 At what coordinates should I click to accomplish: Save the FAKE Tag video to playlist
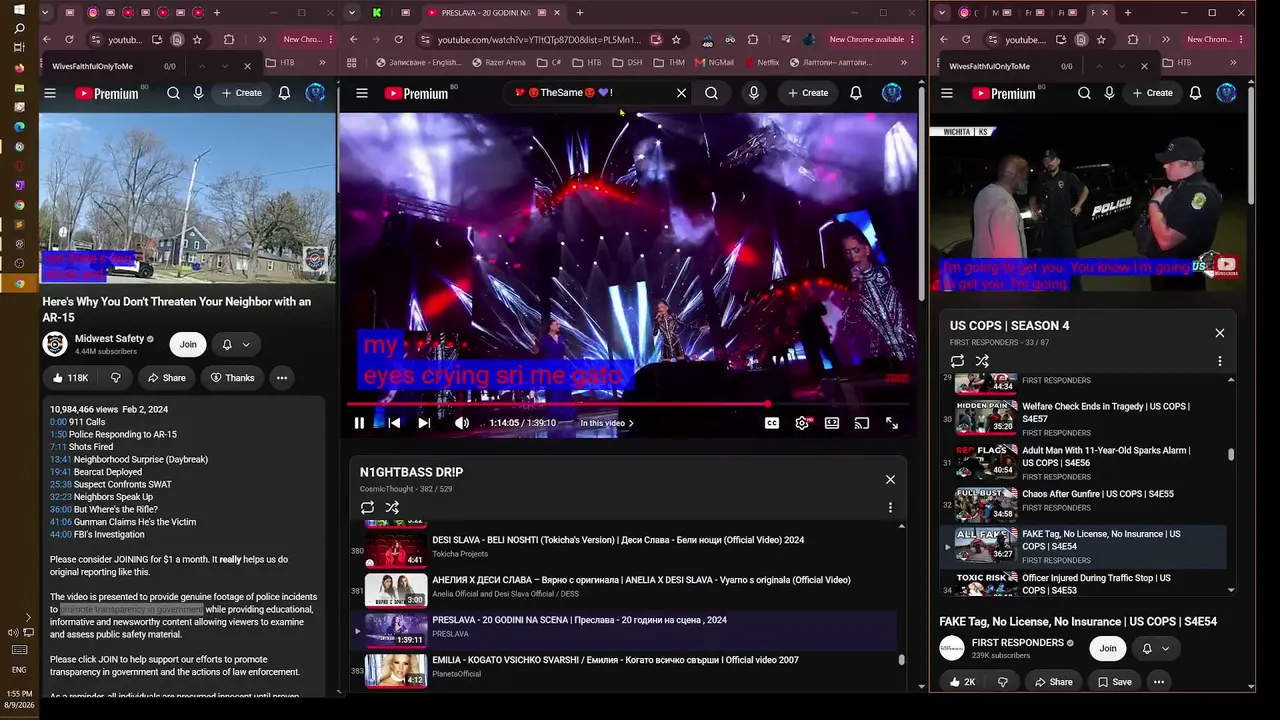click(x=1114, y=682)
